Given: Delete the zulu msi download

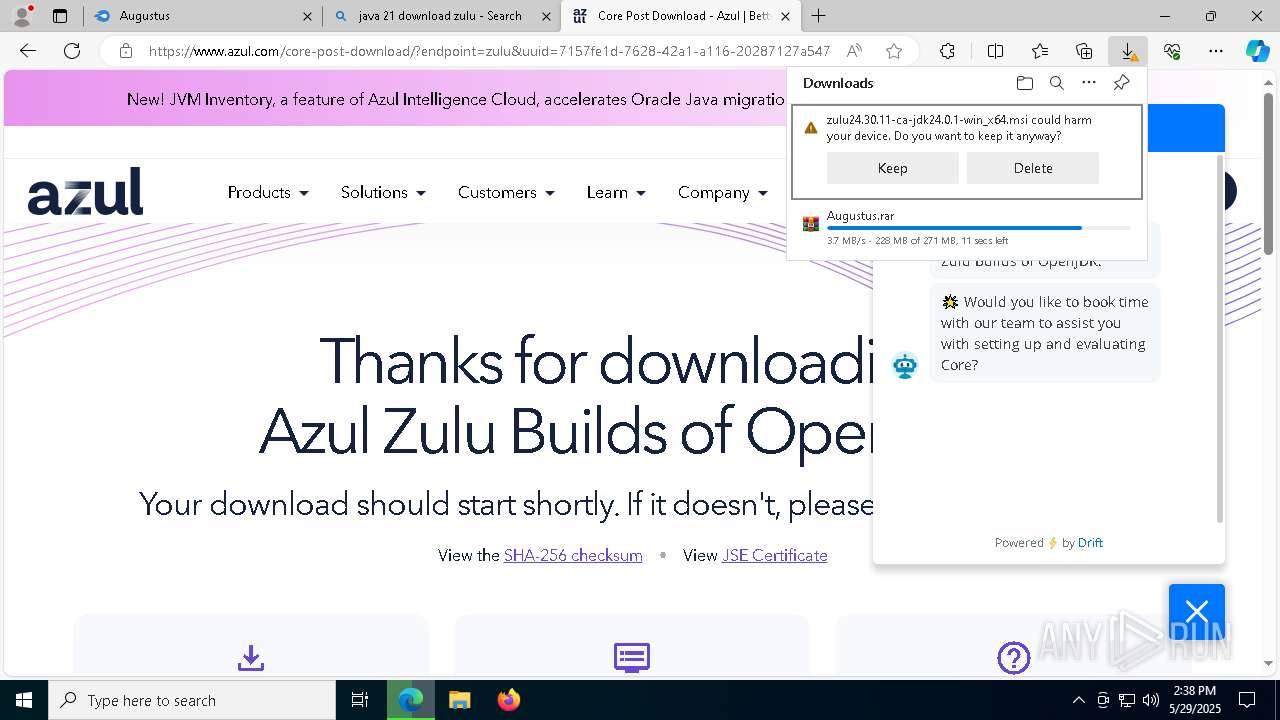Looking at the screenshot, I should point(1033,168).
